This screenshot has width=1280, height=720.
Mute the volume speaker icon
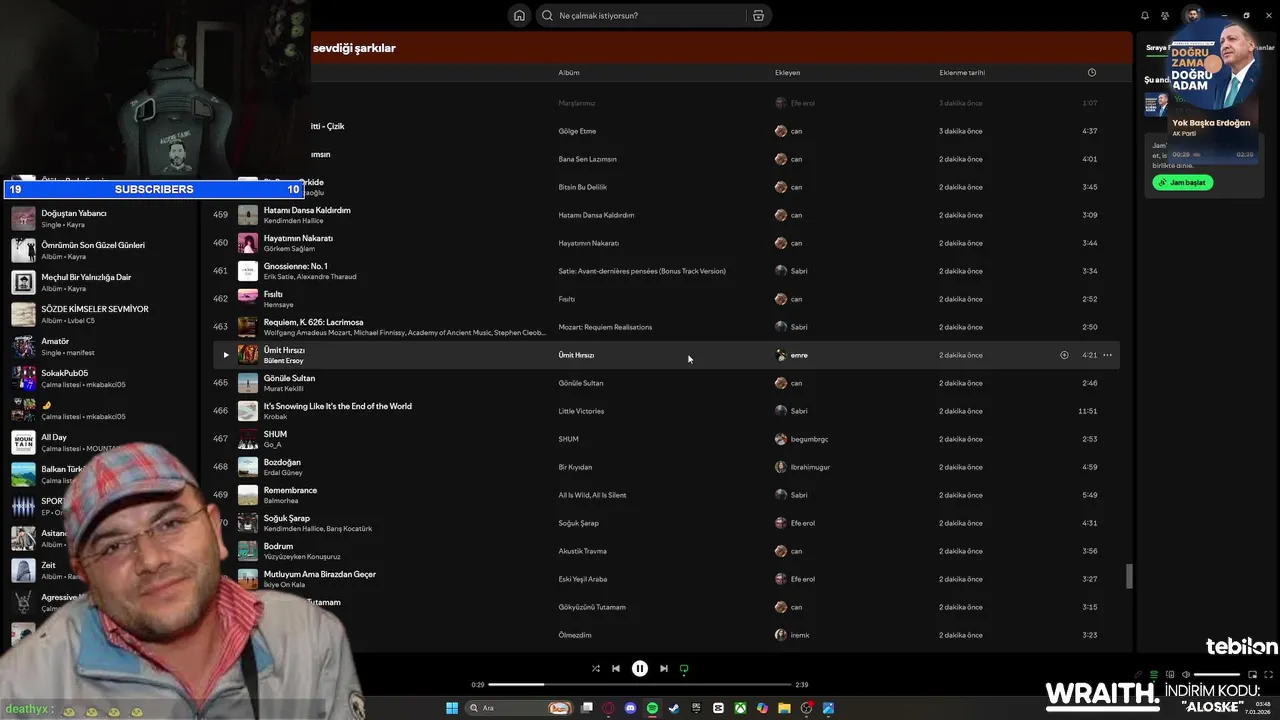tap(1186, 675)
